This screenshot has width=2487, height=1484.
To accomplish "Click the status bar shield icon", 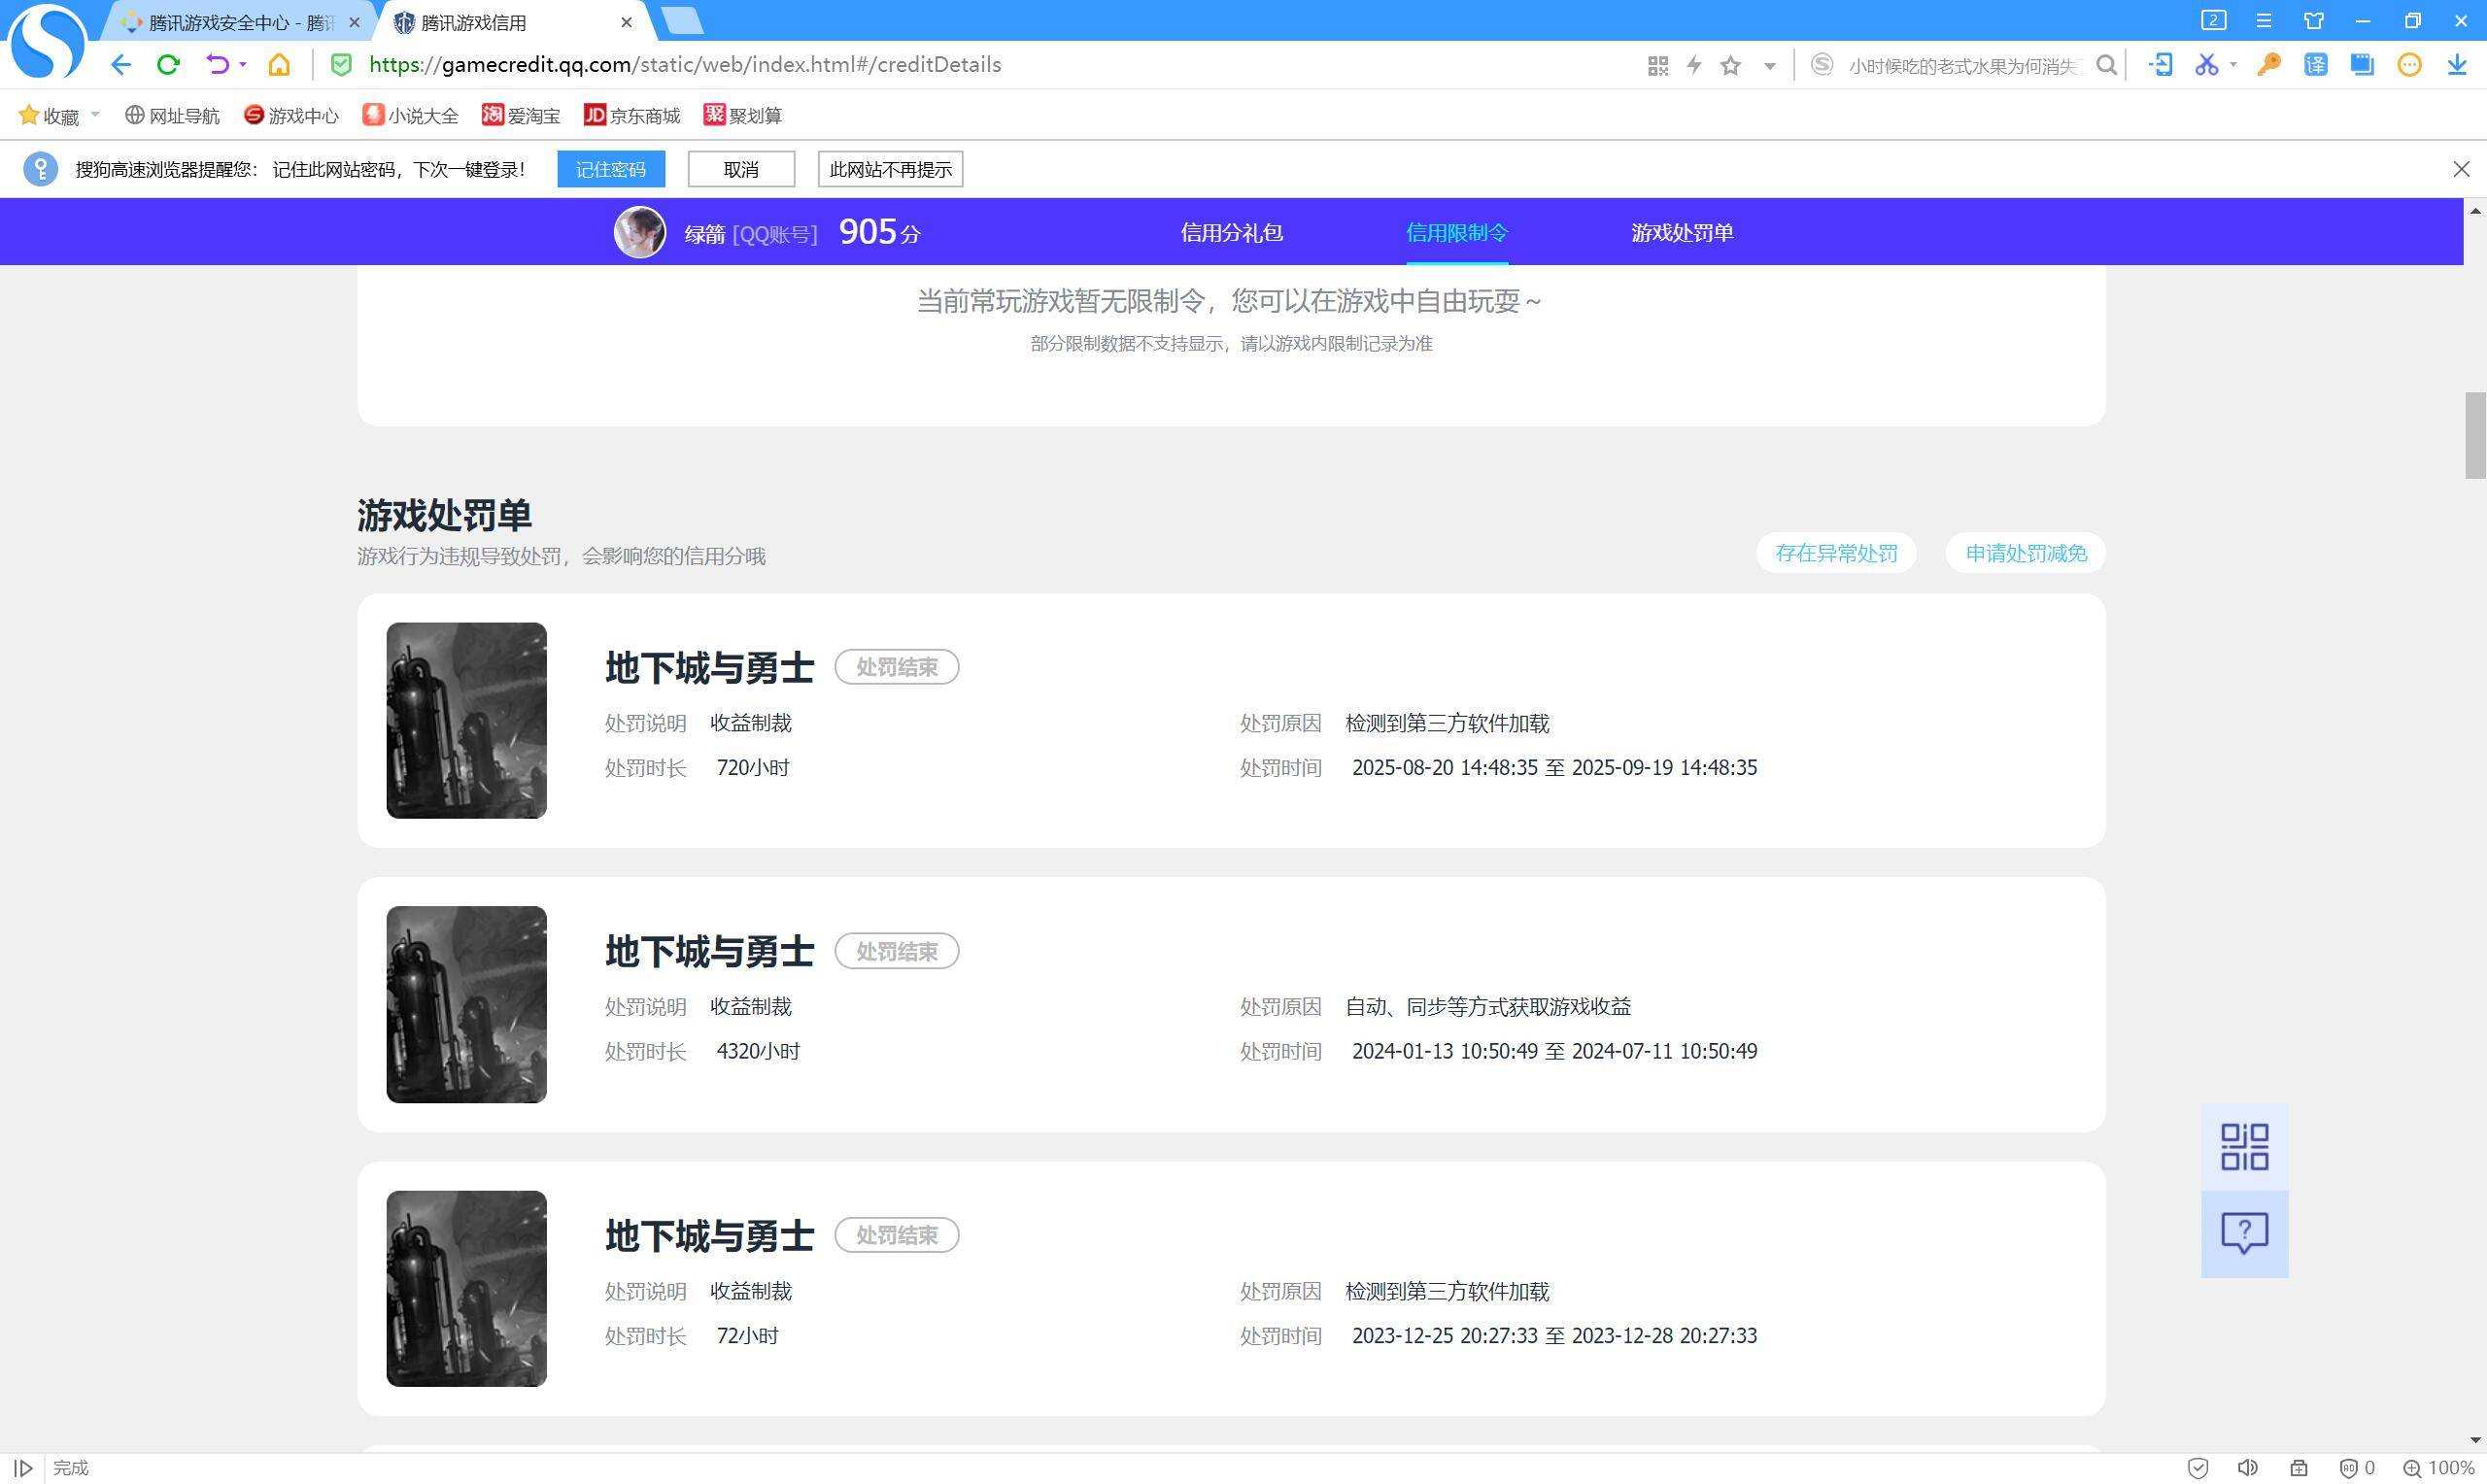I will tap(2198, 1468).
